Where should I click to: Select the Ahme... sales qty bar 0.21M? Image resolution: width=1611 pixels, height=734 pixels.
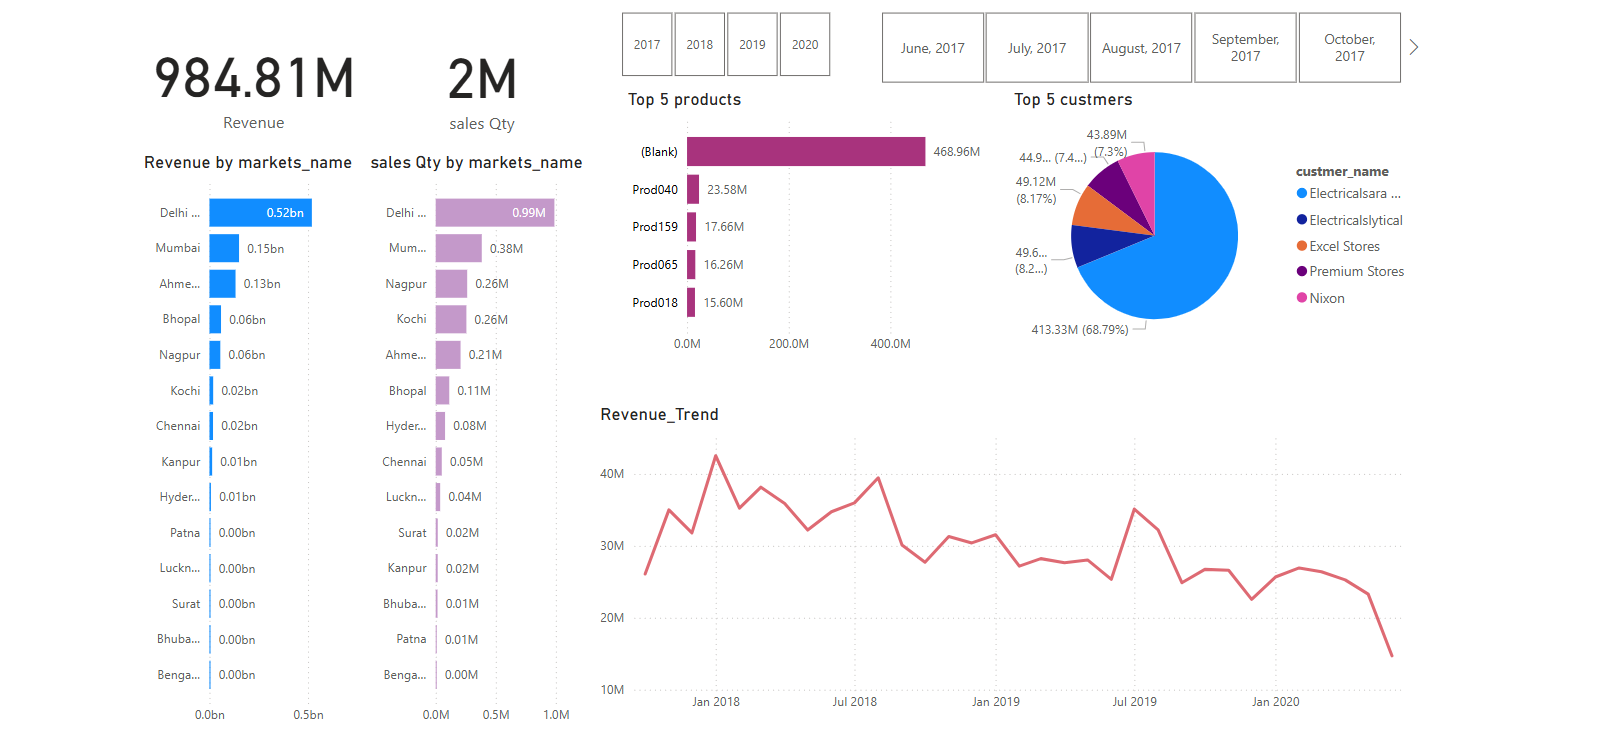[x=448, y=355]
